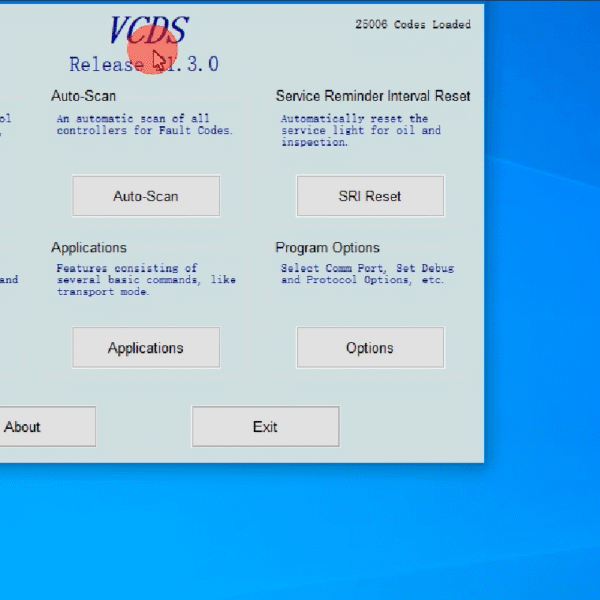Click the service light reset description text
This screenshot has width=600, height=600.
(360, 130)
